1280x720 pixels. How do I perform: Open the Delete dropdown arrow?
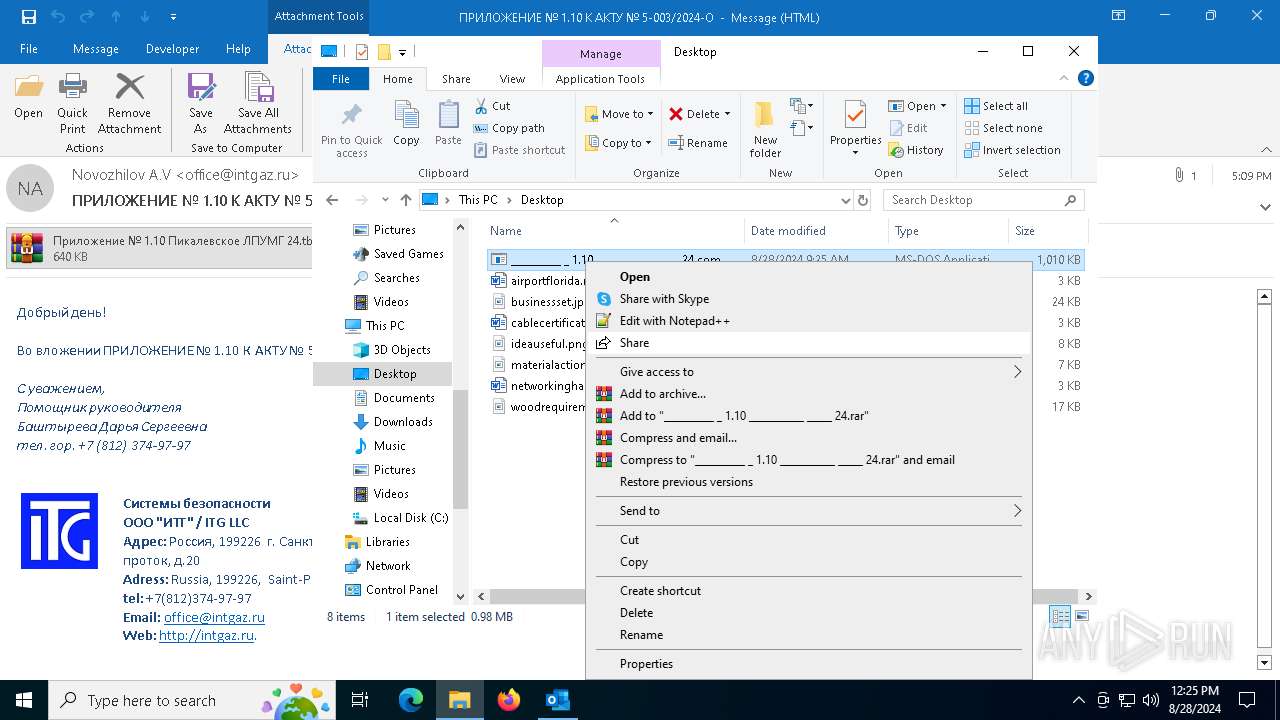tap(727, 114)
